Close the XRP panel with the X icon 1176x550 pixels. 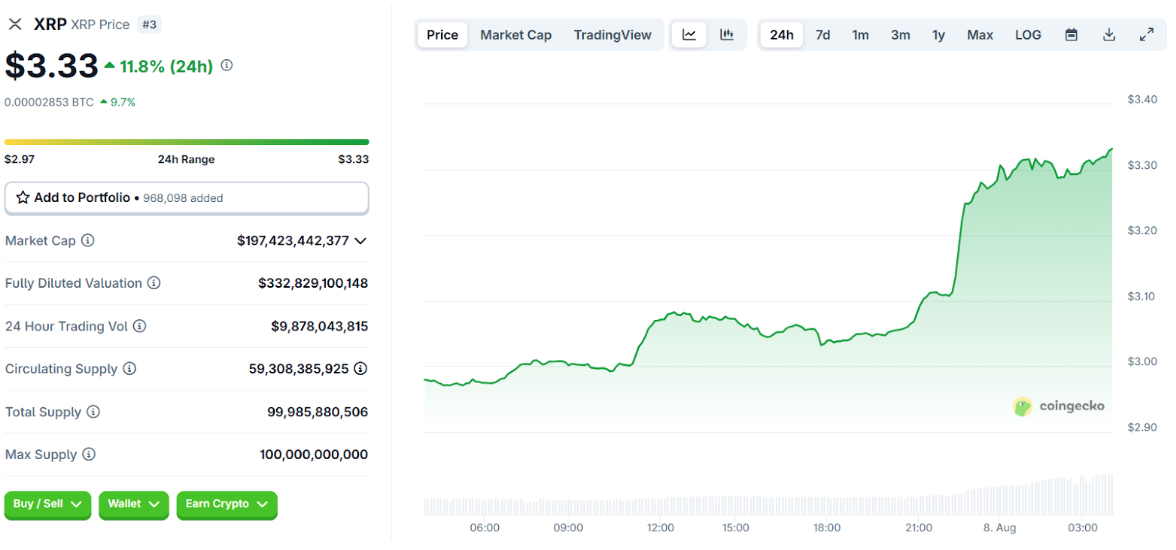click(x=15, y=24)
